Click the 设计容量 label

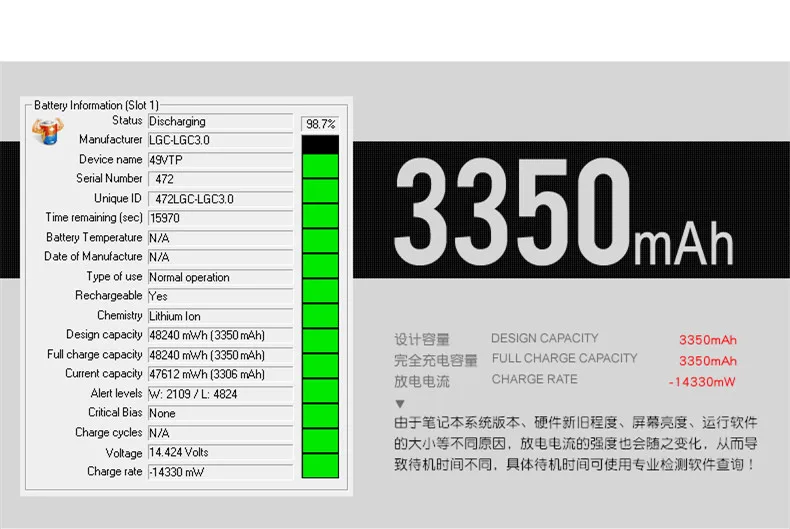tap(422, 340)
